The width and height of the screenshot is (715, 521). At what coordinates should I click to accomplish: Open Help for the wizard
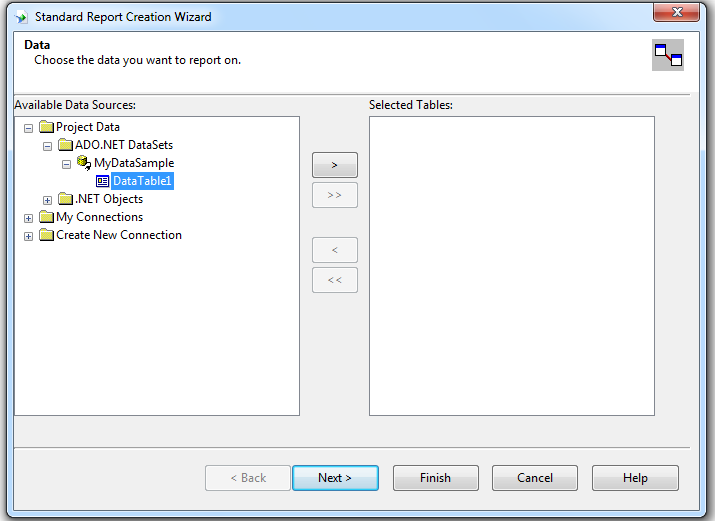635,478
